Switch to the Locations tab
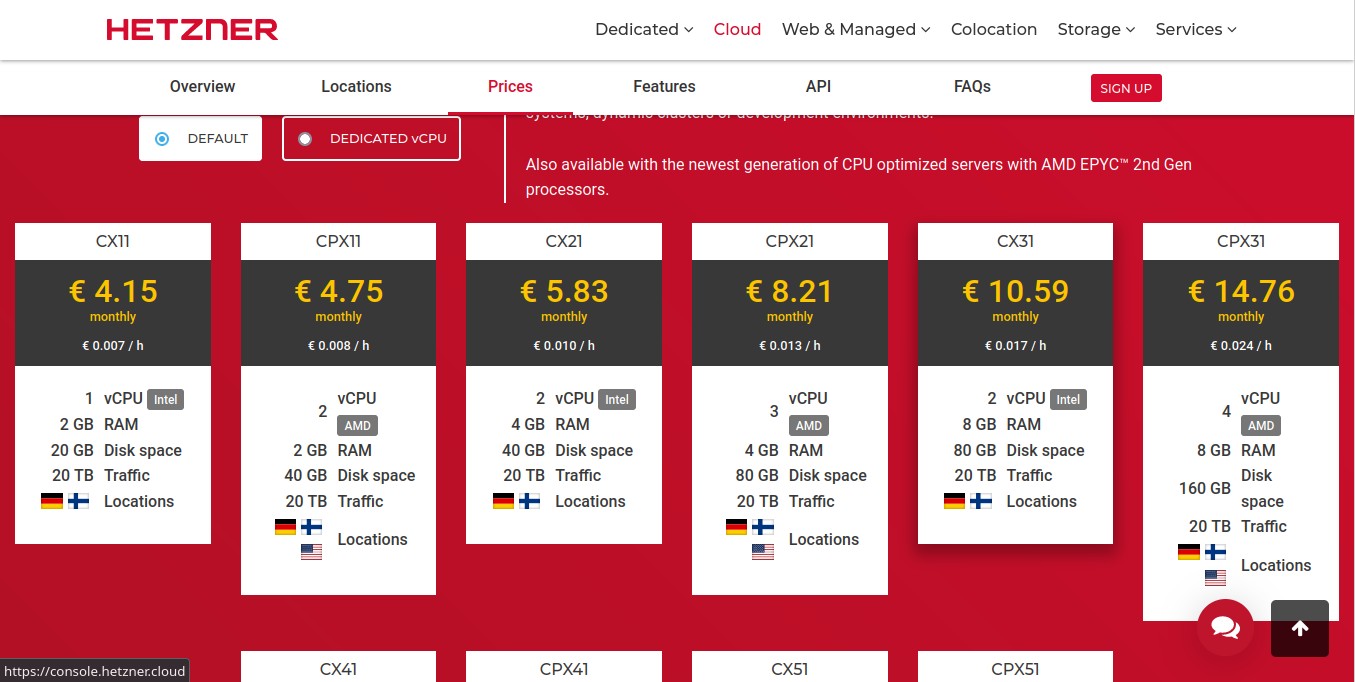Viewport: 1355px width, 682px height. pos(356,87)
